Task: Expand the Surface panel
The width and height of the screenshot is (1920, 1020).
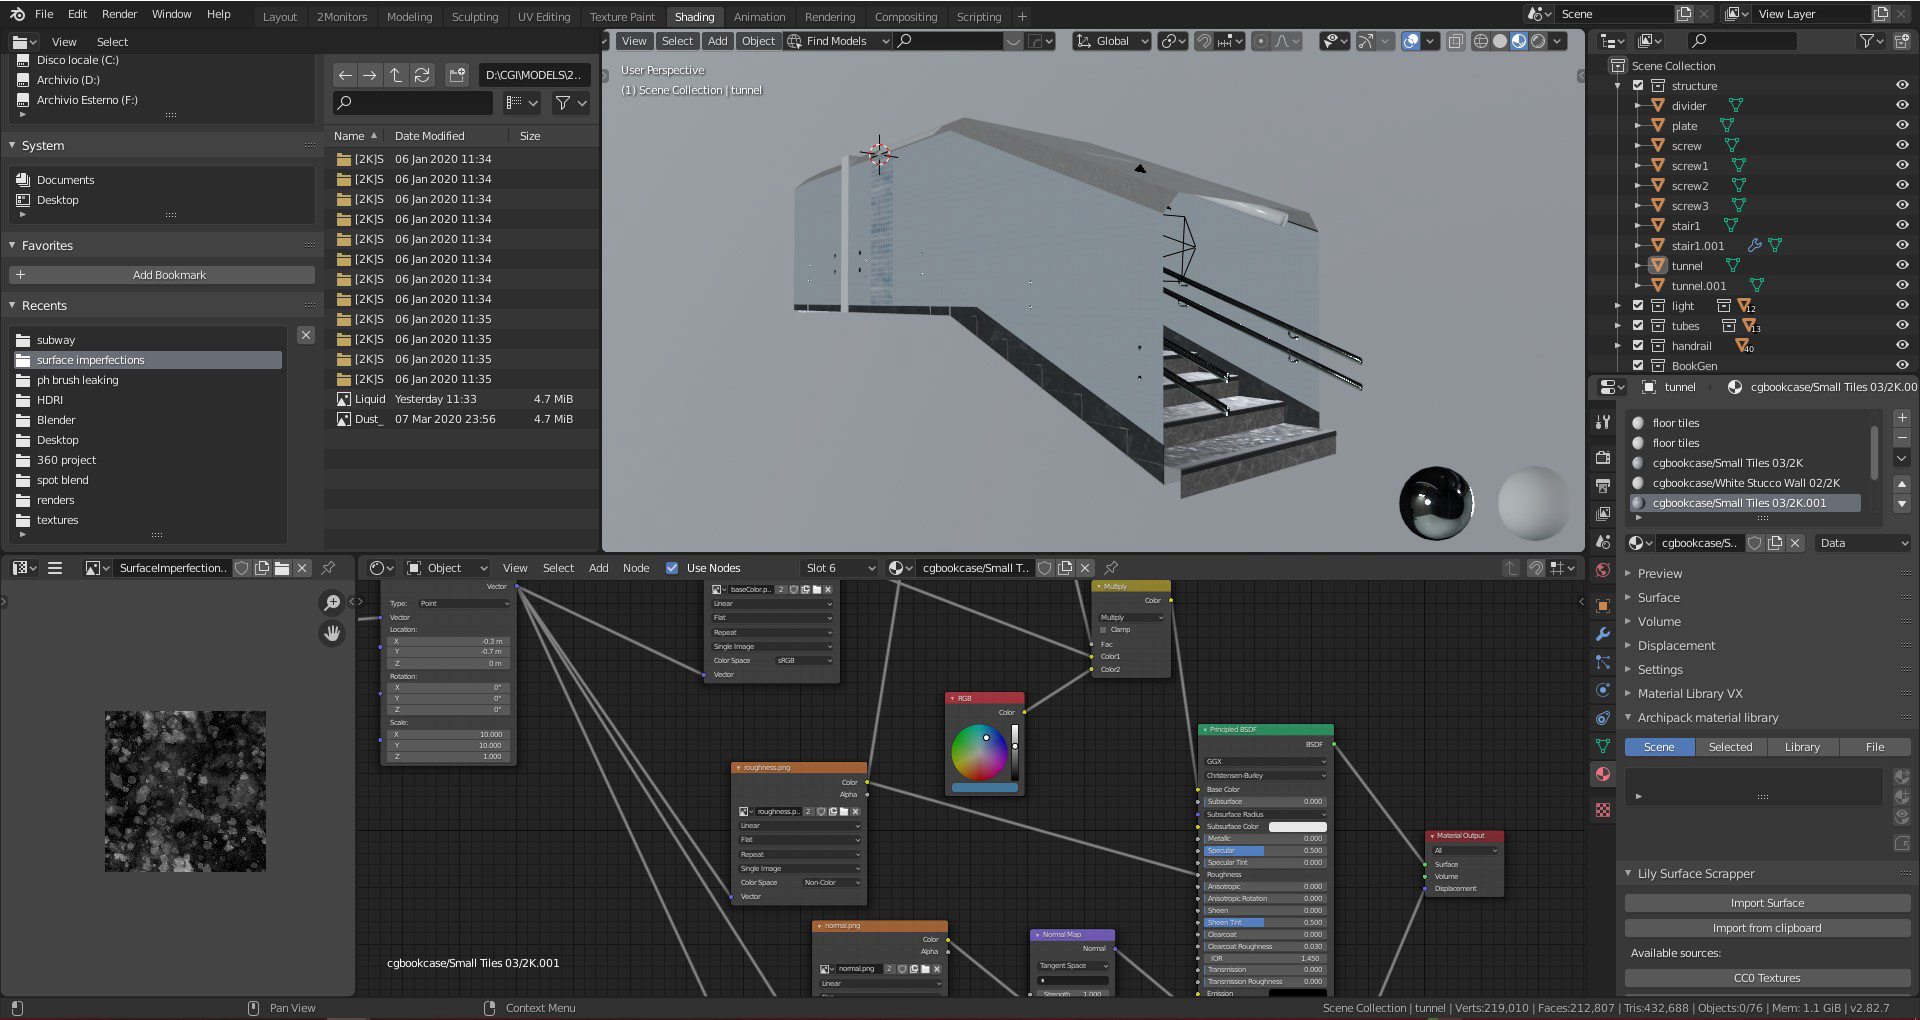Action: coord(1658,598)
